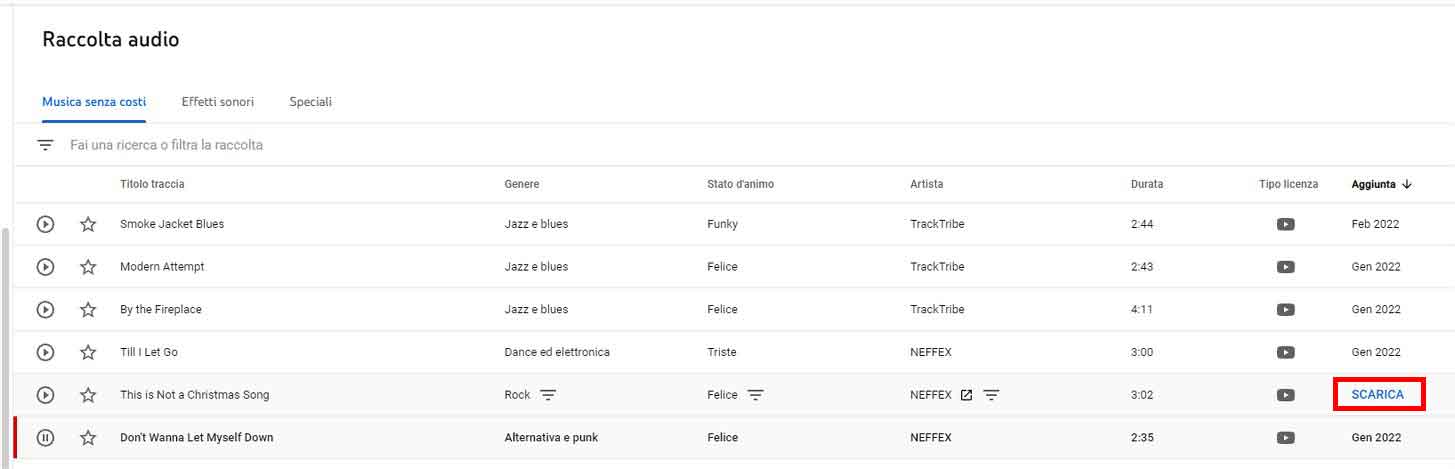Screen dimensions: 1455x469
Task: Filter by Felice mood icon
Action: click(x=755, y=395)
